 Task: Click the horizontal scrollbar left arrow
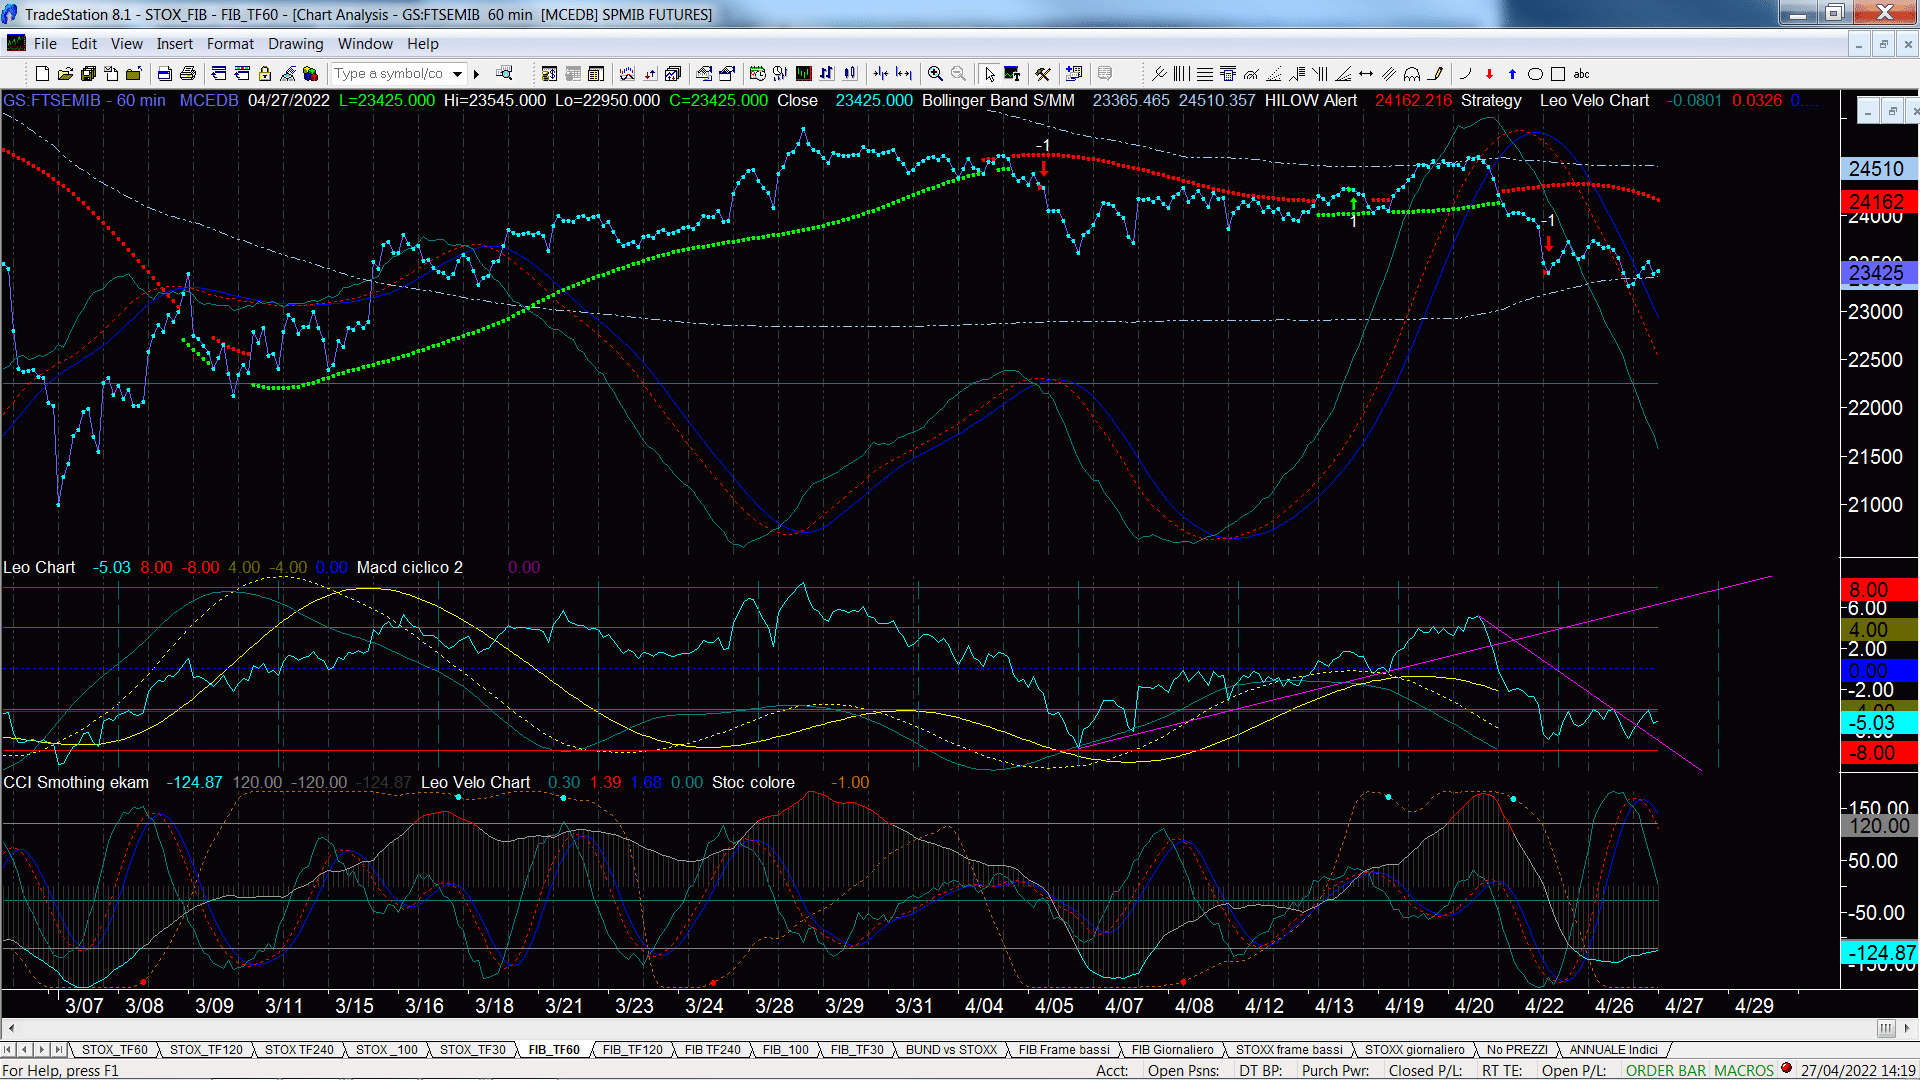point(11,1028)
